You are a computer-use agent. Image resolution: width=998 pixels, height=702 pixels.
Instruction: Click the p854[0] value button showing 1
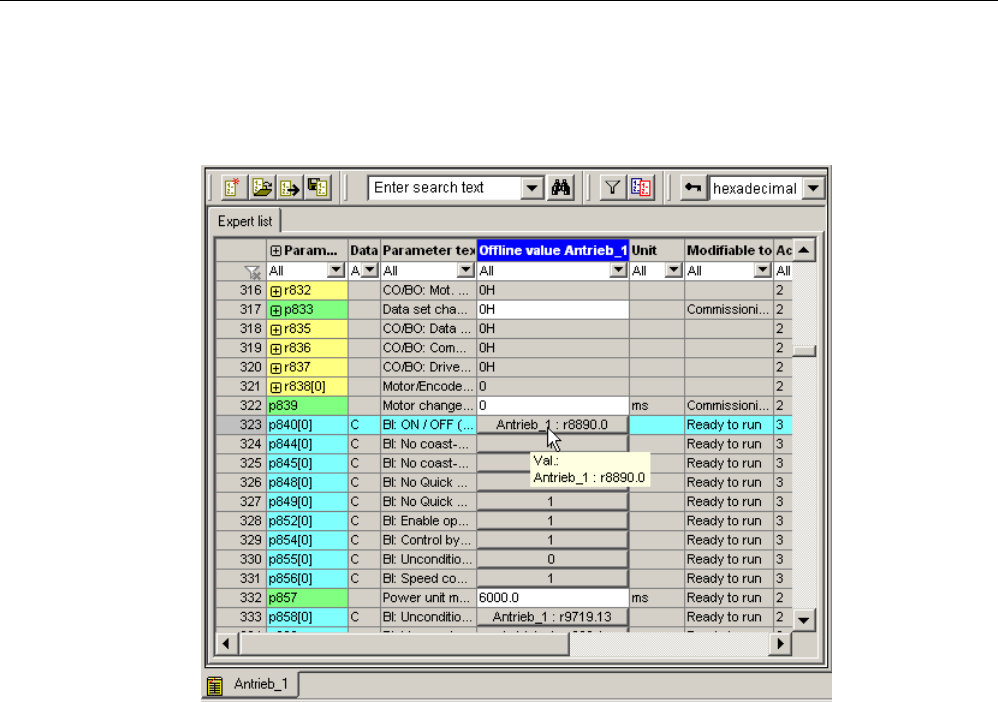pos(552,540)
